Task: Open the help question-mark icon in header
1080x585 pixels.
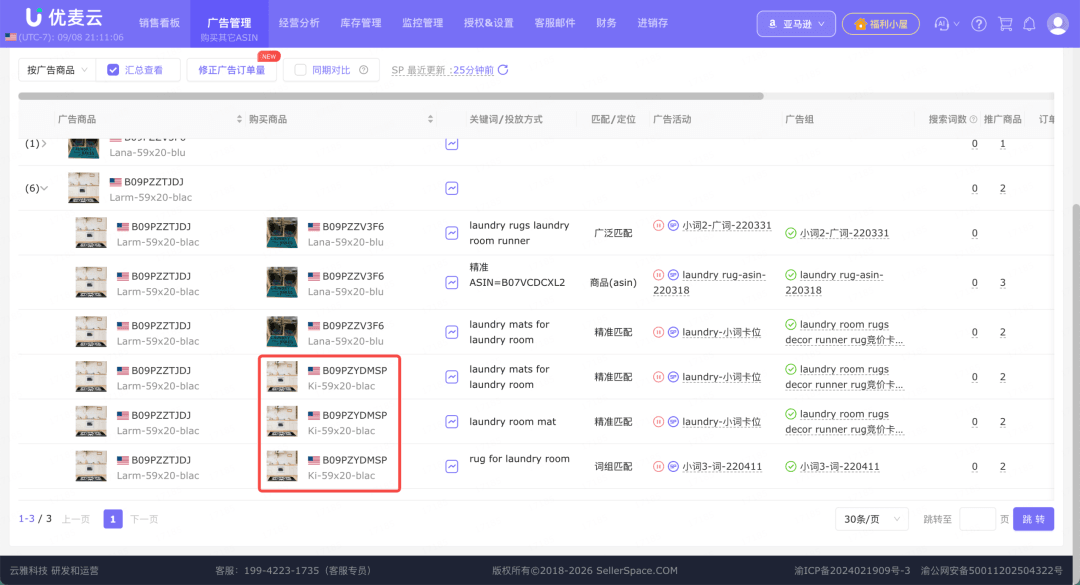Action: [978, 24]
